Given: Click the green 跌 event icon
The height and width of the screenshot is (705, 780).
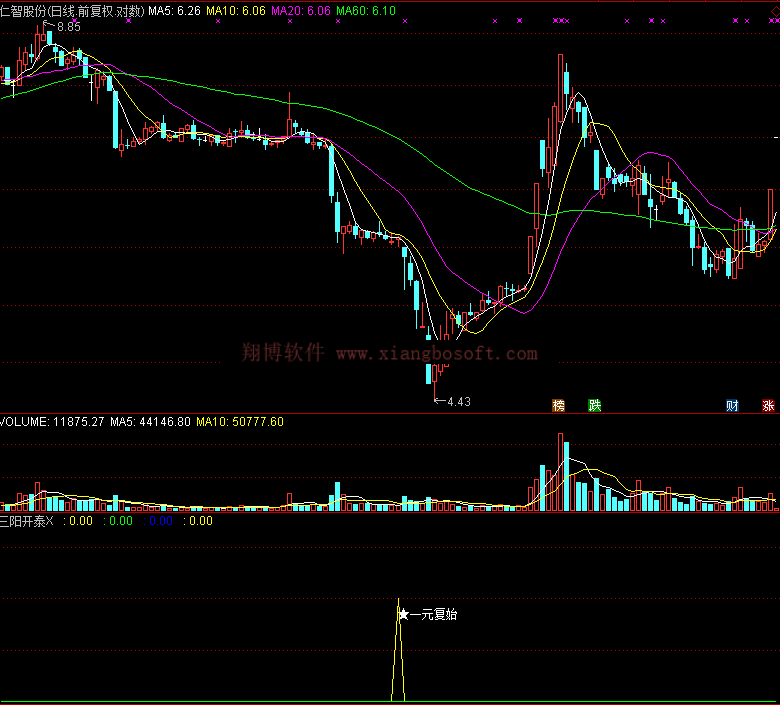Looking at the screenshot, I should pos(595,405).
